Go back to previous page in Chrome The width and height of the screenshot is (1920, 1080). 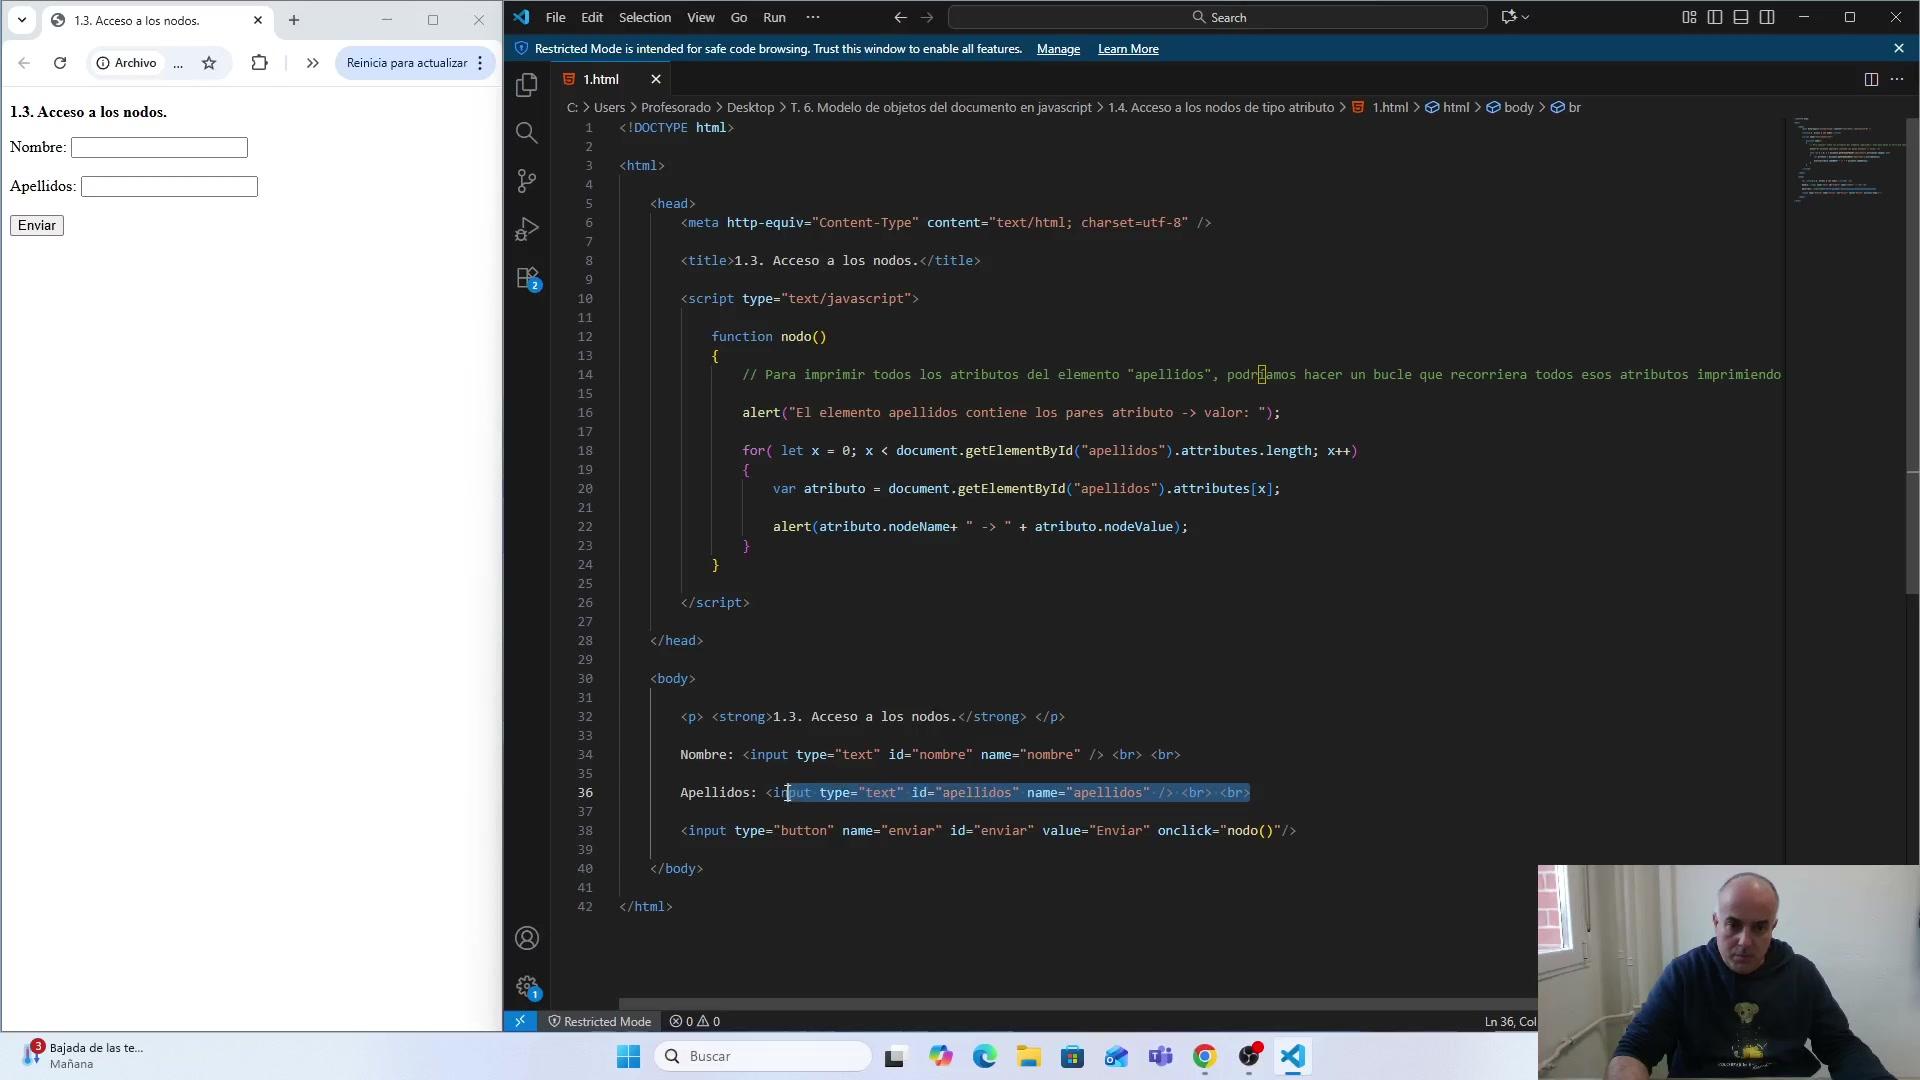click(x=24, y=63)
